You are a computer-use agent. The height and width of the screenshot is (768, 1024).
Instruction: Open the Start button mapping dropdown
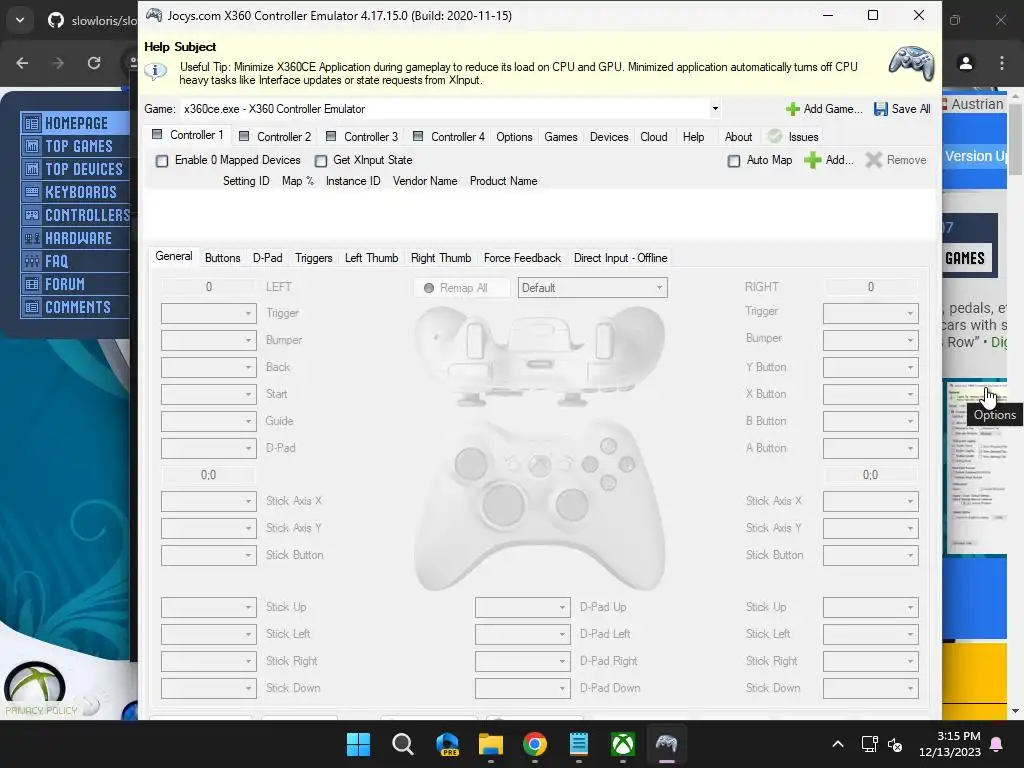coord(208,394)
